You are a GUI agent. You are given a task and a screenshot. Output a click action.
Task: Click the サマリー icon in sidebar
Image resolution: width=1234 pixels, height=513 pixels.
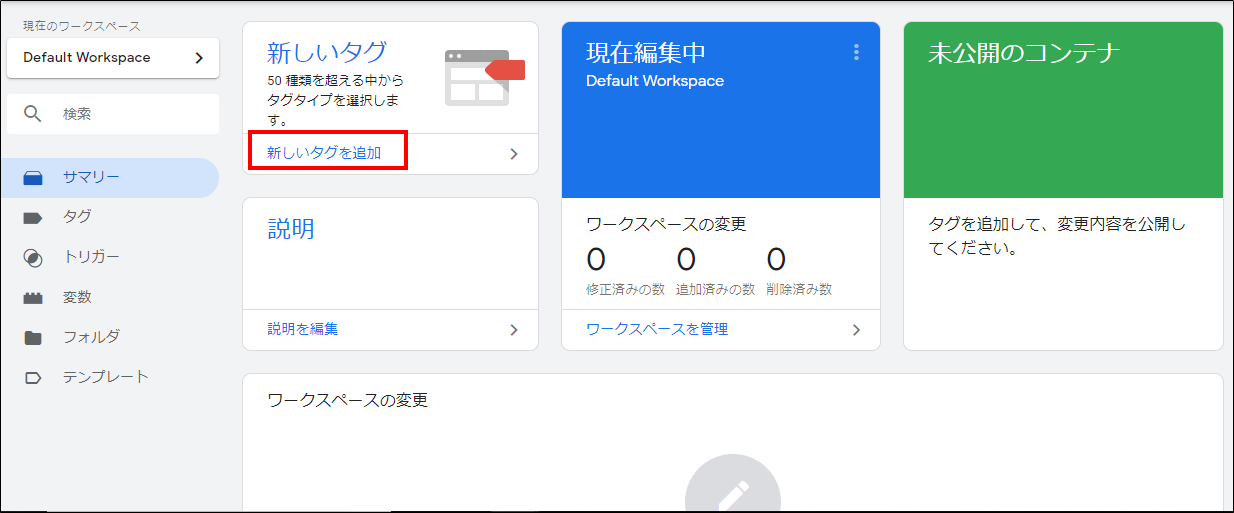(33, 178)
